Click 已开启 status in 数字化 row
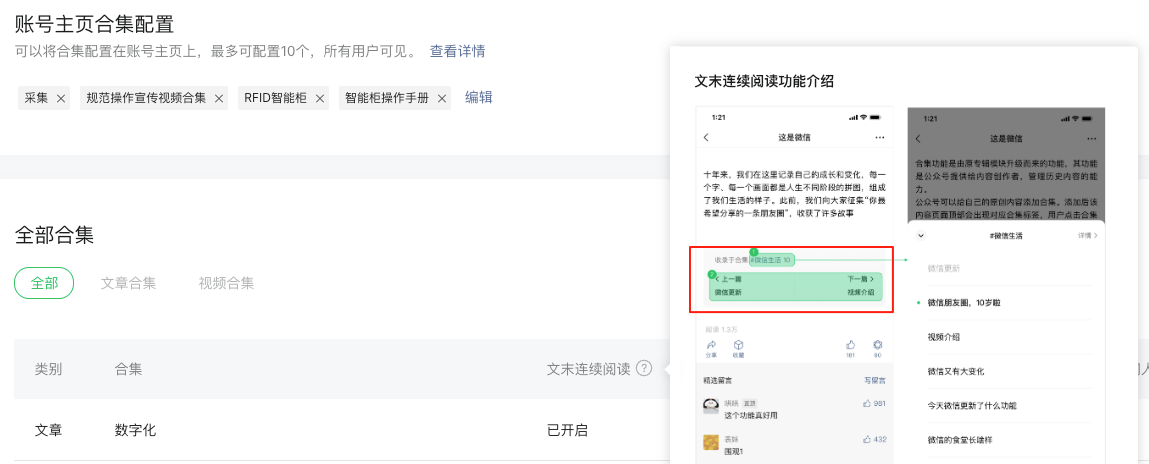Image resolution: width=1149 pixels, height=464 pixels. coord(567,430)
